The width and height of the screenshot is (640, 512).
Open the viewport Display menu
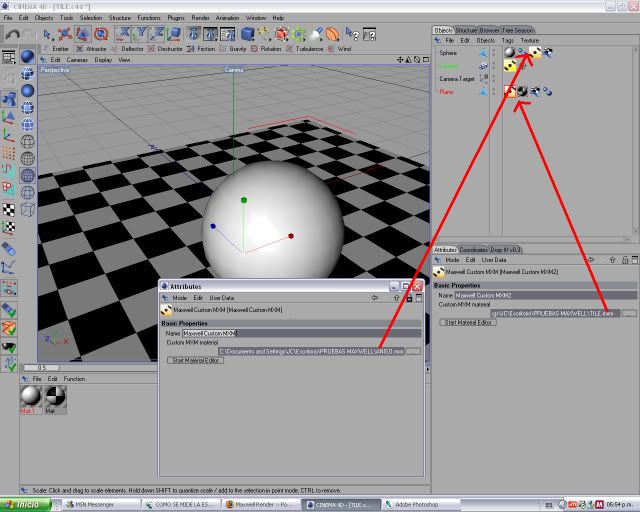pos(103,60)
